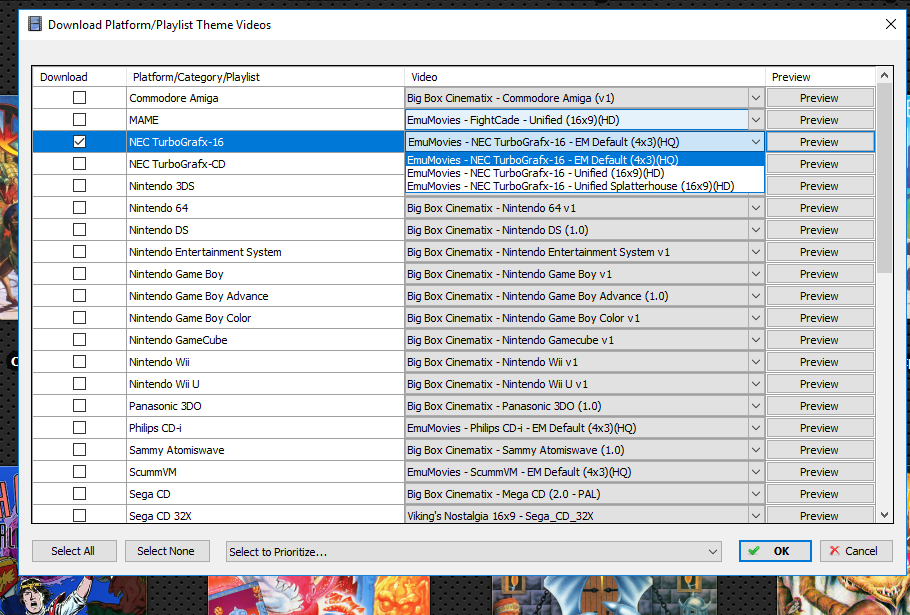The width and height of the screenshot is (910, 615).
Task: Sort by Platform/Category/Playlist column header
Action: click(265, 77)
